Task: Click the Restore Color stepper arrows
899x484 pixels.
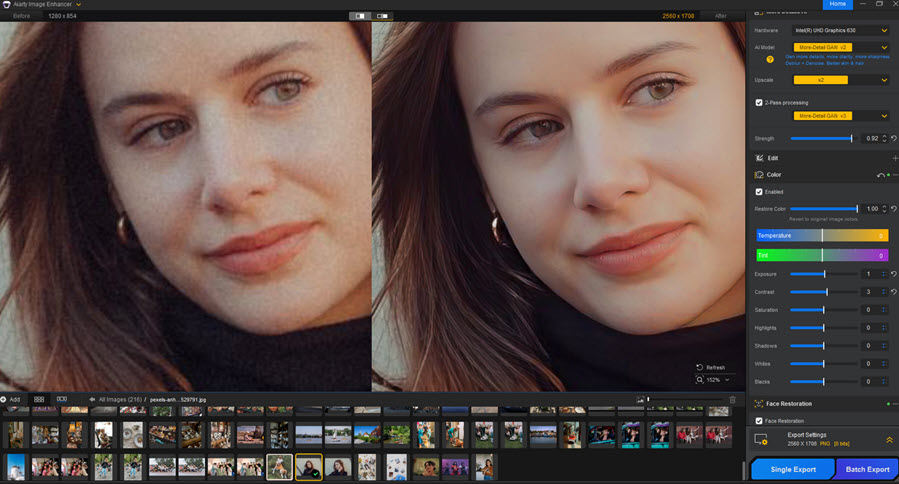Action: click(x=885, y=209)
